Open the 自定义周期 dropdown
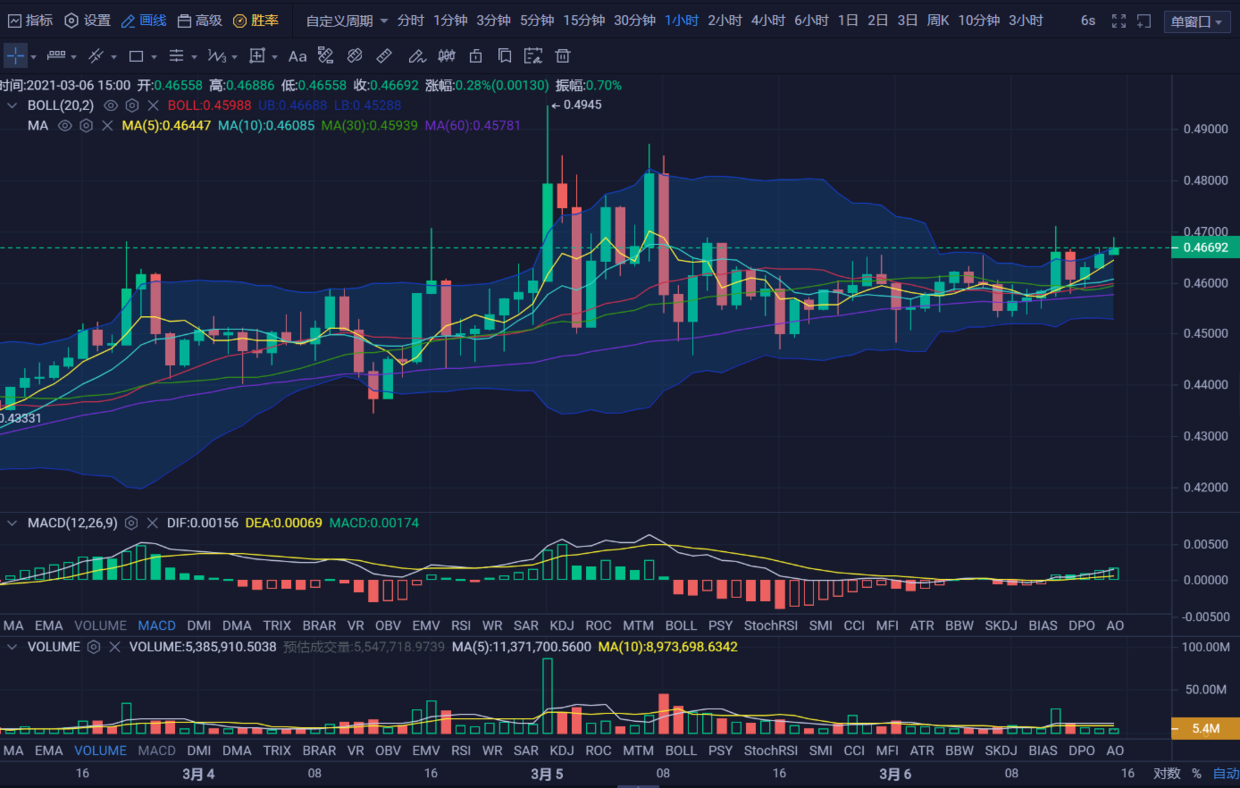 click(347, 21)
